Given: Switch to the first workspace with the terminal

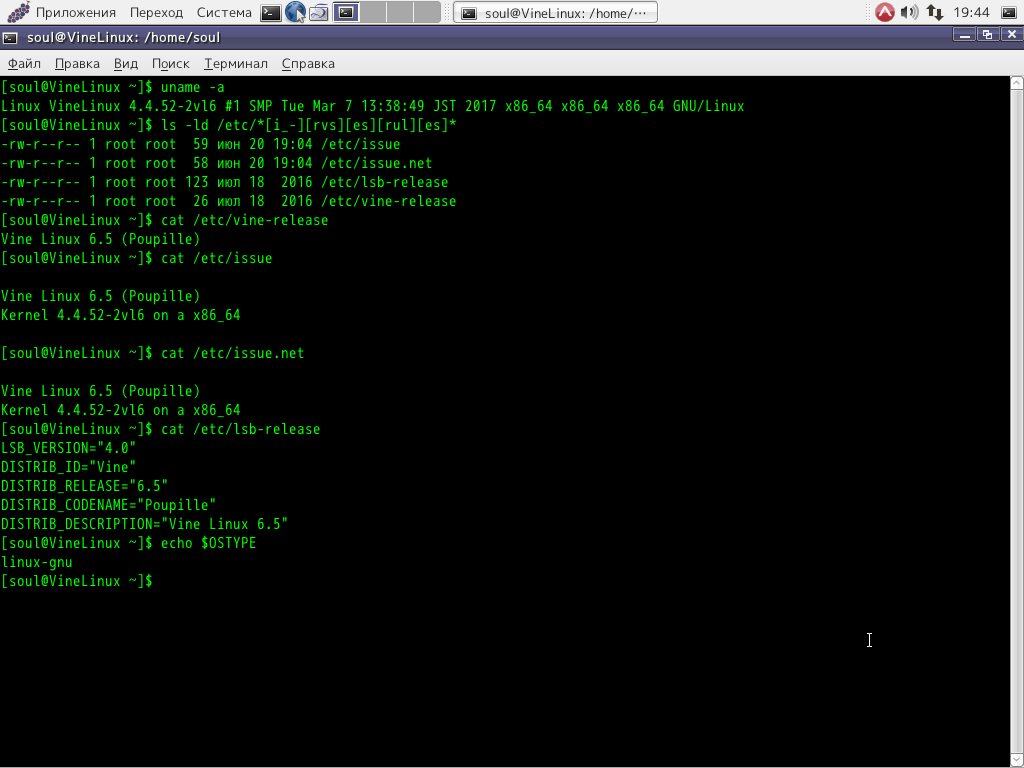Looking at the screenshot, I should (346, 12).
